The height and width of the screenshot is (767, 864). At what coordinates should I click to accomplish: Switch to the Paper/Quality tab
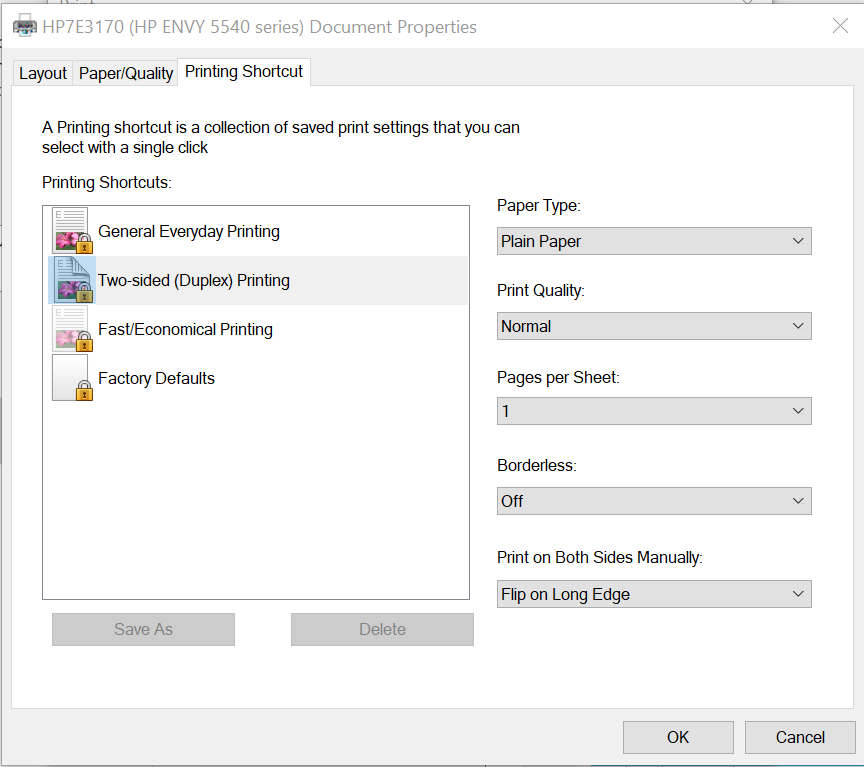click(125, 72)
